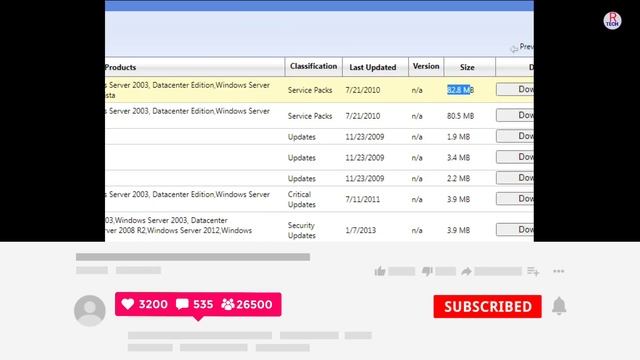Click Download button for 1.9 MB row
Viewport: 640px width, 360px height.
pyautogui.click(x=515, y=136)
